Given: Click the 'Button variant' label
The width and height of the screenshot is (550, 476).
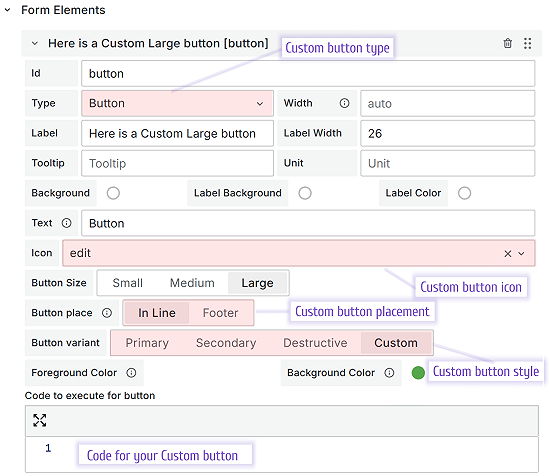Looking at the screenshot, I should coord(66,343).
